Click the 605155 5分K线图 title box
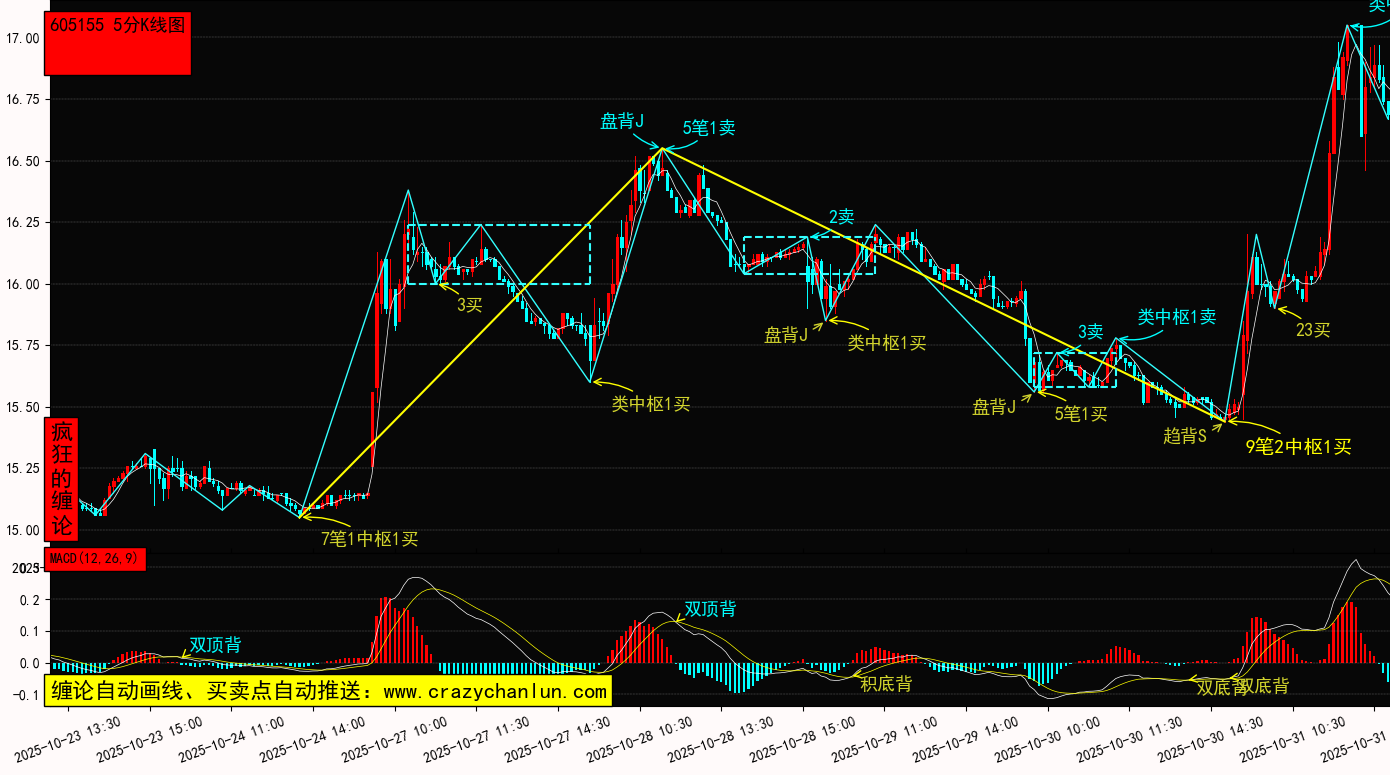This screenshot has width=1390, height=775. coord(117,43)
